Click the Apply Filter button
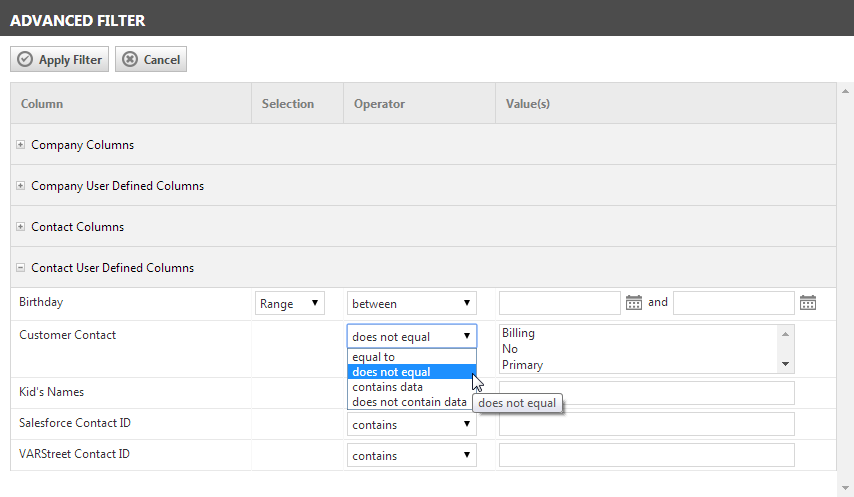 click(59, 59)
